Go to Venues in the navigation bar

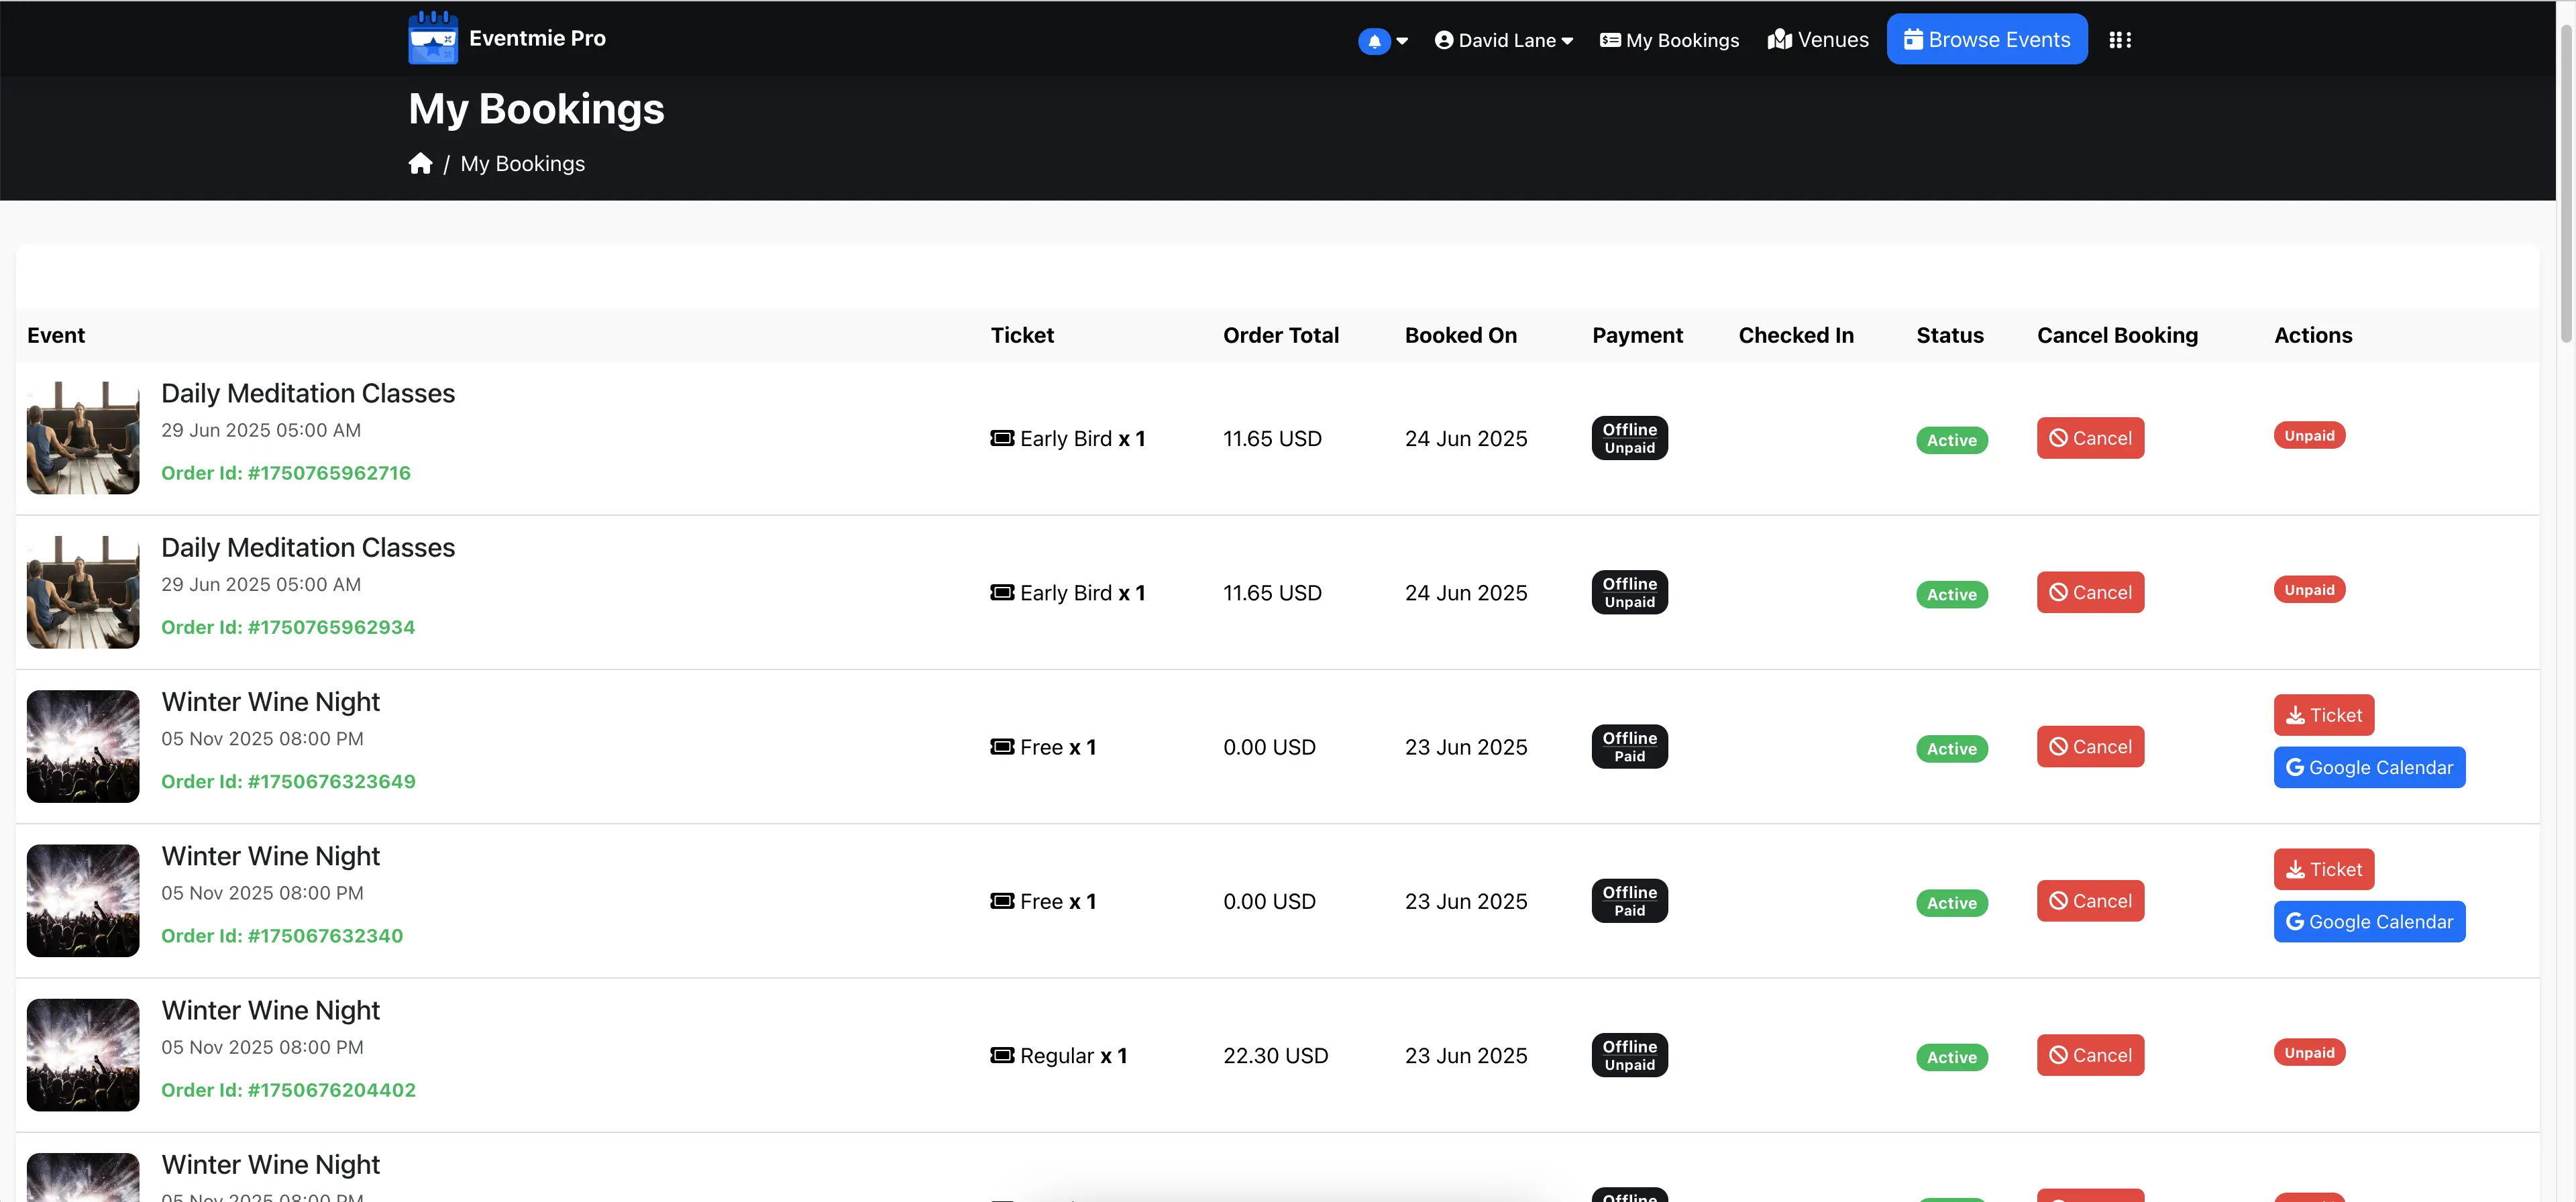(x=1818, y=40)
